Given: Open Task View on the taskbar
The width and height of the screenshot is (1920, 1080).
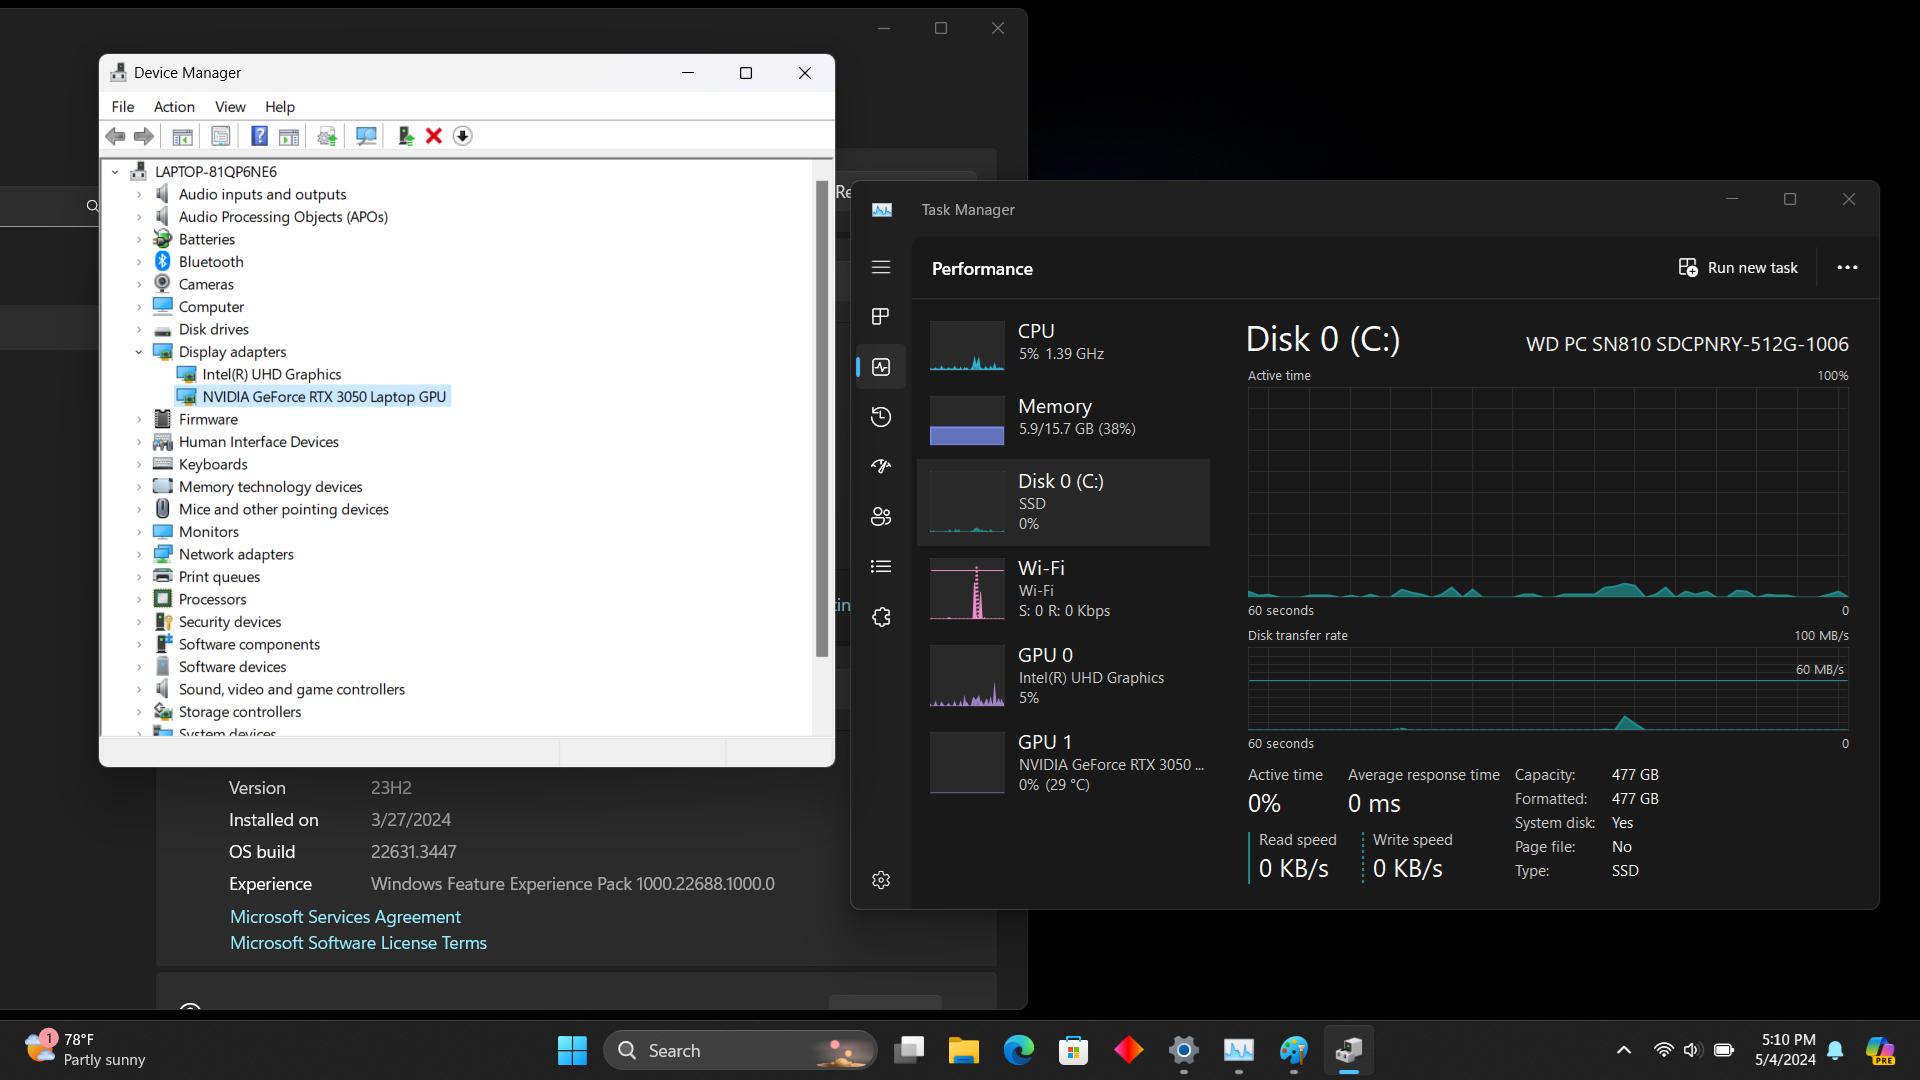Looking at the screenshot, I should tap(909, 1050).
